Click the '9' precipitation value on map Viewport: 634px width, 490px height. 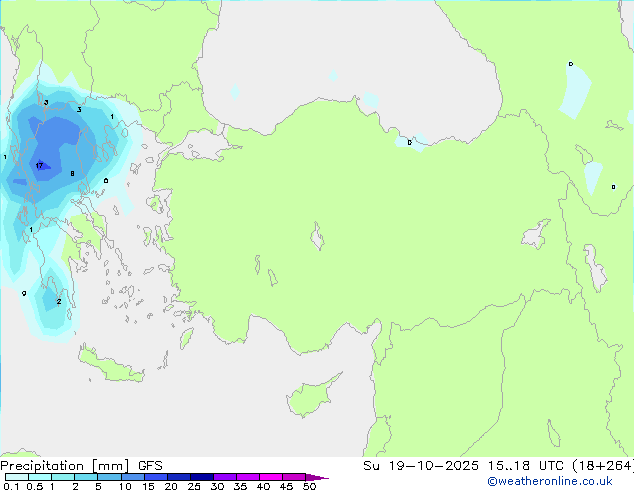pos(24,293)
